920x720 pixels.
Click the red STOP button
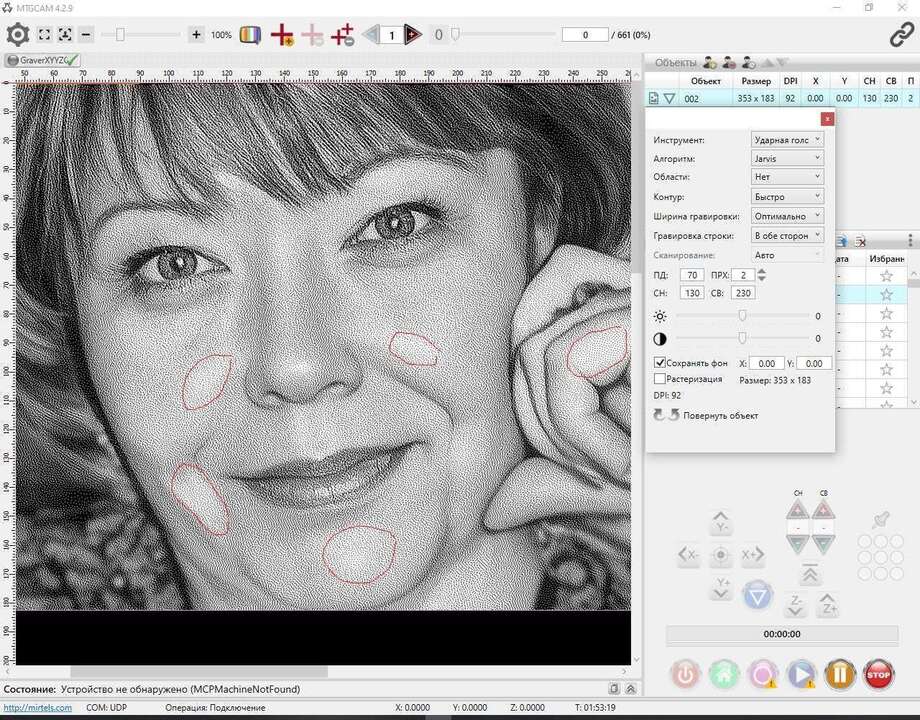click(x=878, y=675)
